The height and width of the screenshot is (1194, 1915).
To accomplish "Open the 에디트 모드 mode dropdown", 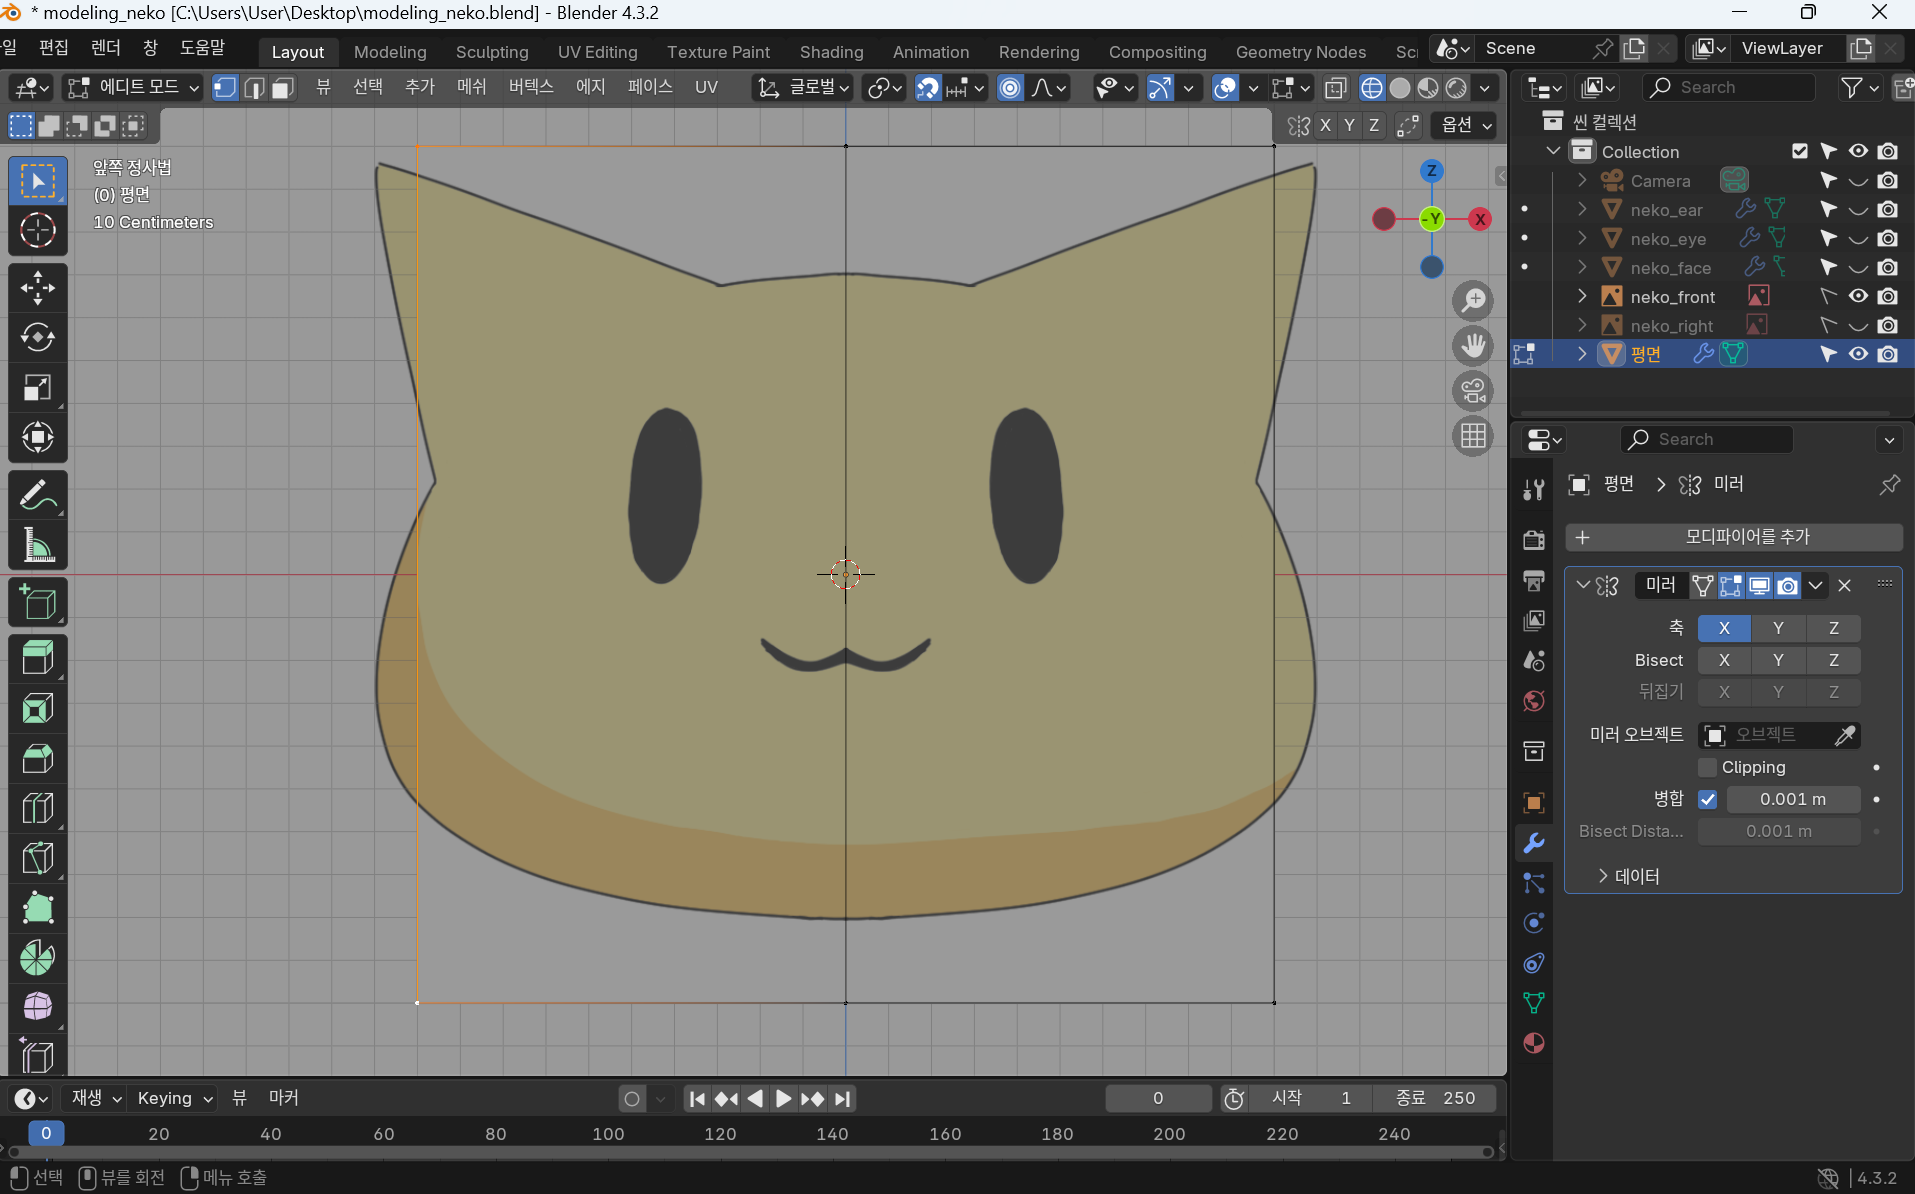I will click(x=133, y=88).
